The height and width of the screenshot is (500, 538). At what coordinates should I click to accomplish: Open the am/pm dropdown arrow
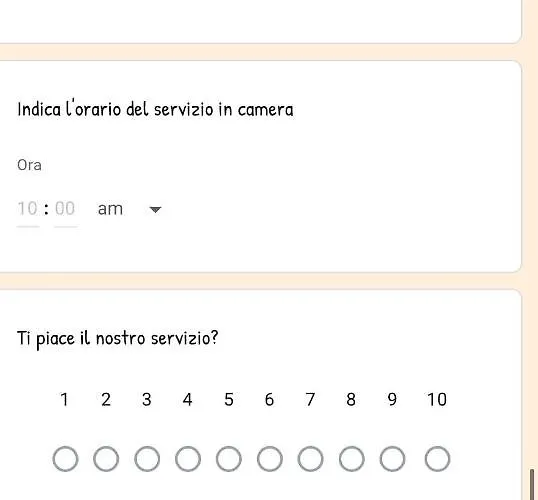tap(155, 209)
